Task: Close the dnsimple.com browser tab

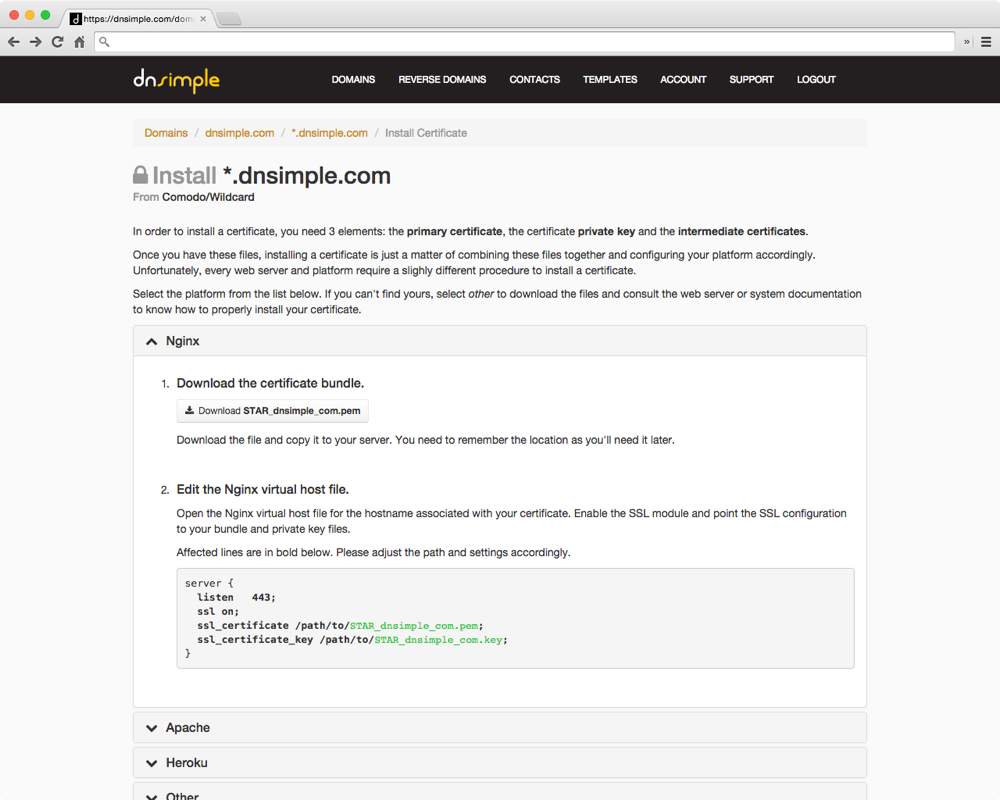Action: (x=203, y=19)
